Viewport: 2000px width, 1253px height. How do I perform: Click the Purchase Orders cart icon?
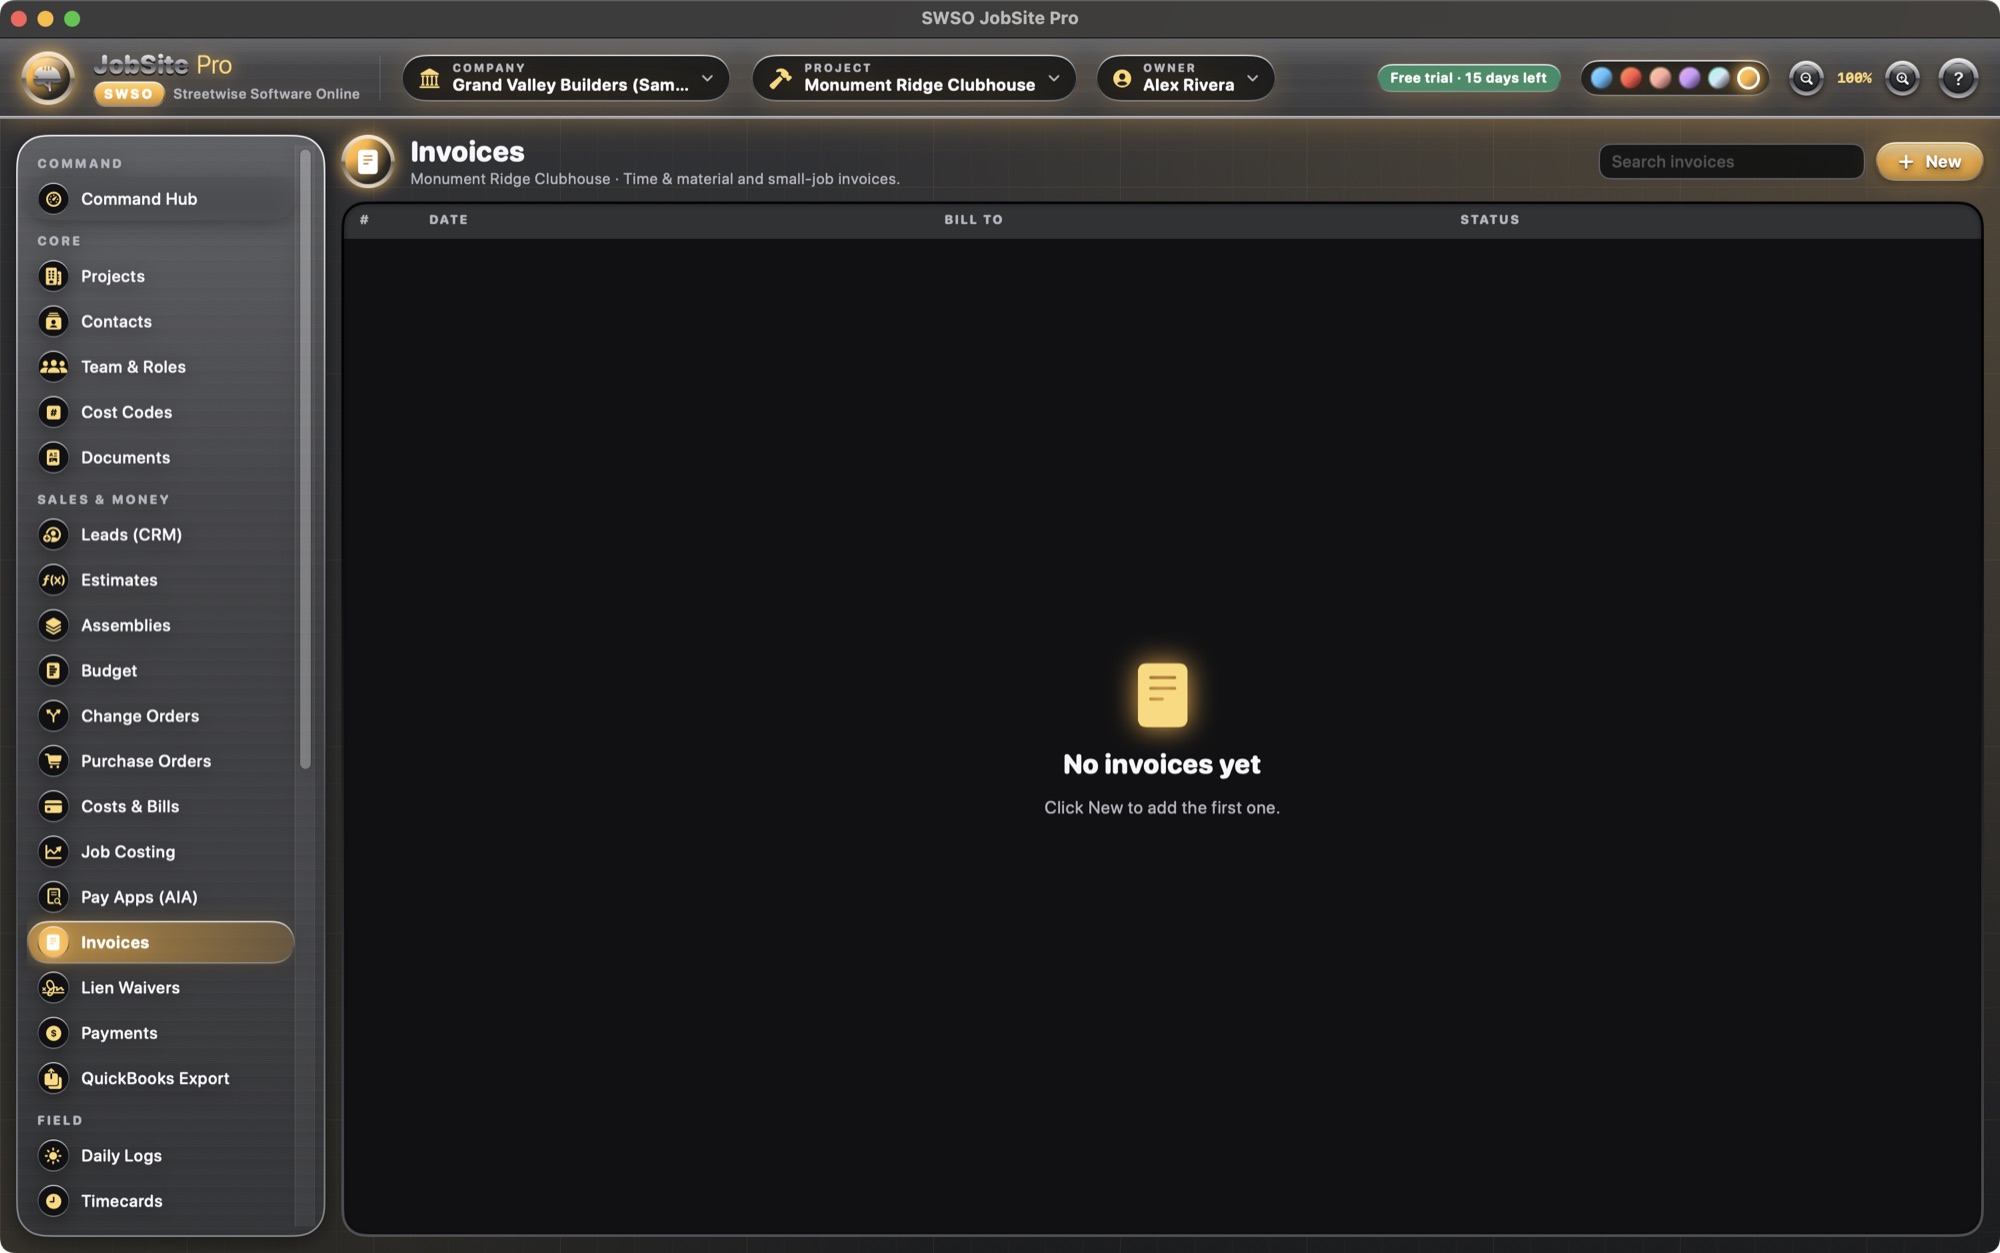click(x=54, y=761)
